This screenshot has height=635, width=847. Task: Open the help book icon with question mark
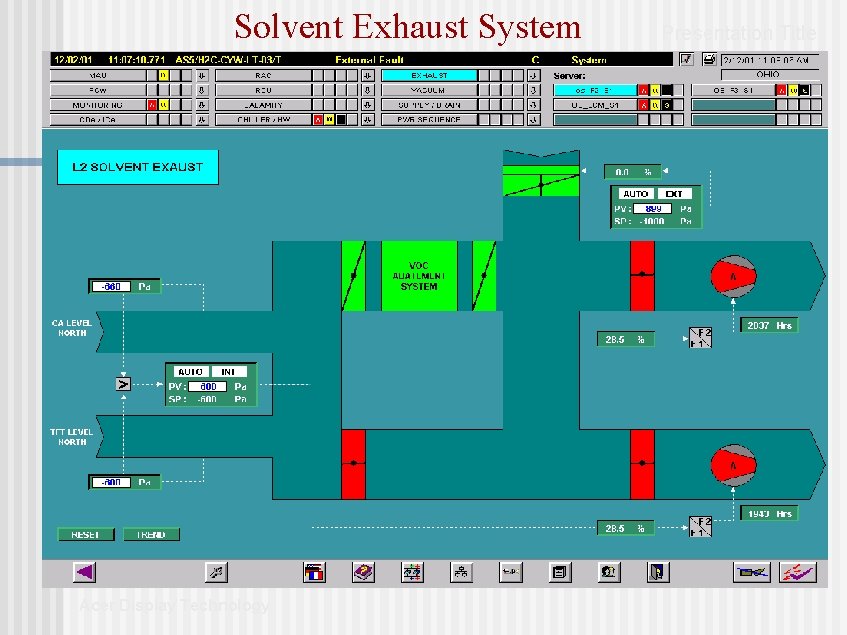[x=363, y=572]
